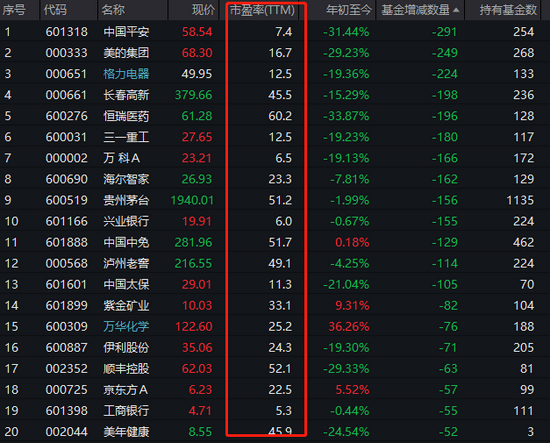Click the price 379.66 of 长春高新

click(x=194, y=95)
